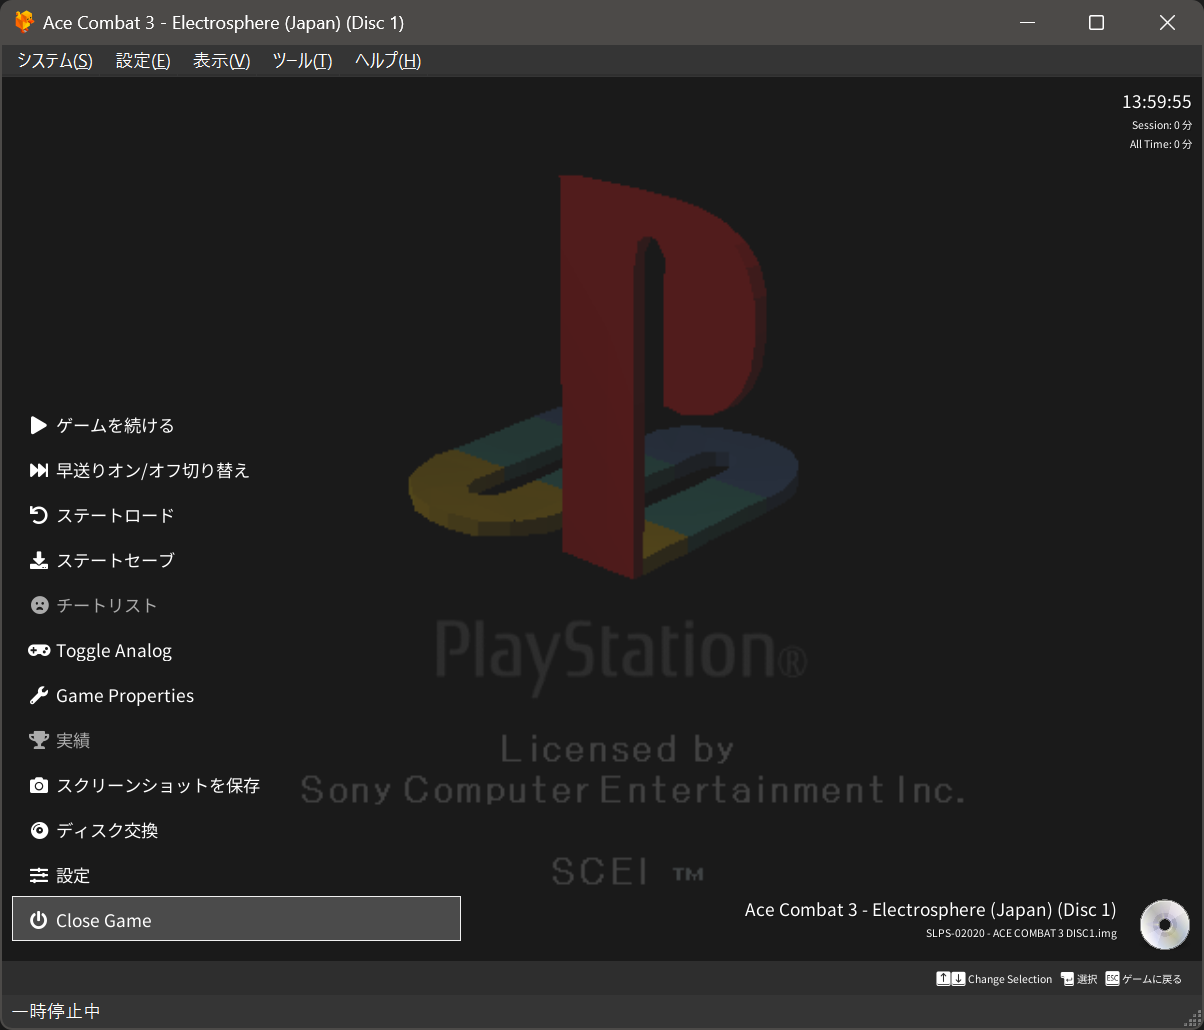This screenshot has width=1204, height=1030.
Task: Open the ヘルプ(H) menu
Action: click(x=388, y=61)
